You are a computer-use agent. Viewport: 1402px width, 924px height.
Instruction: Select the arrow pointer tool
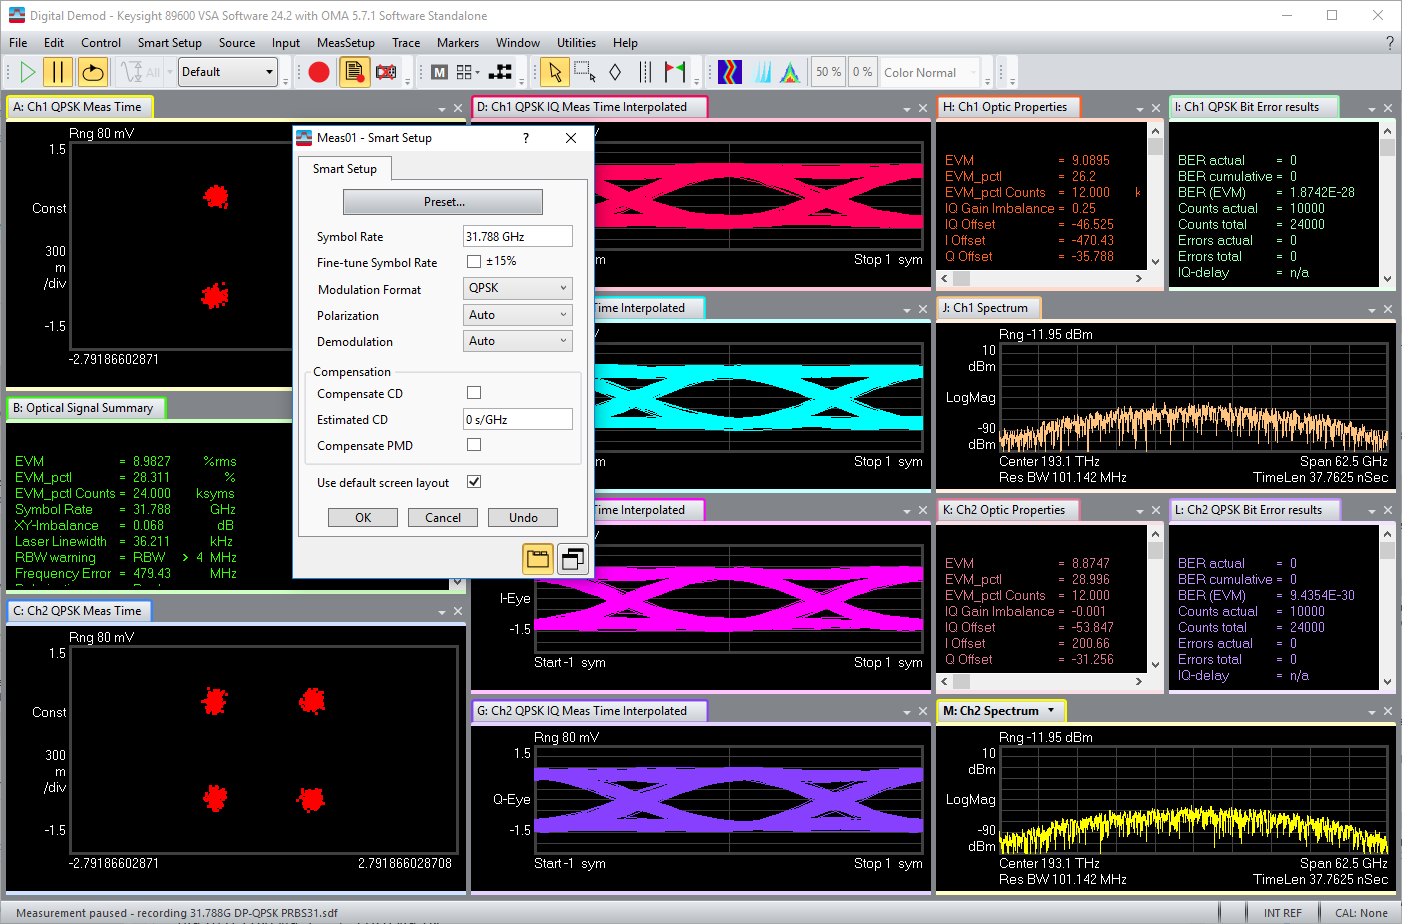[555, 72]
